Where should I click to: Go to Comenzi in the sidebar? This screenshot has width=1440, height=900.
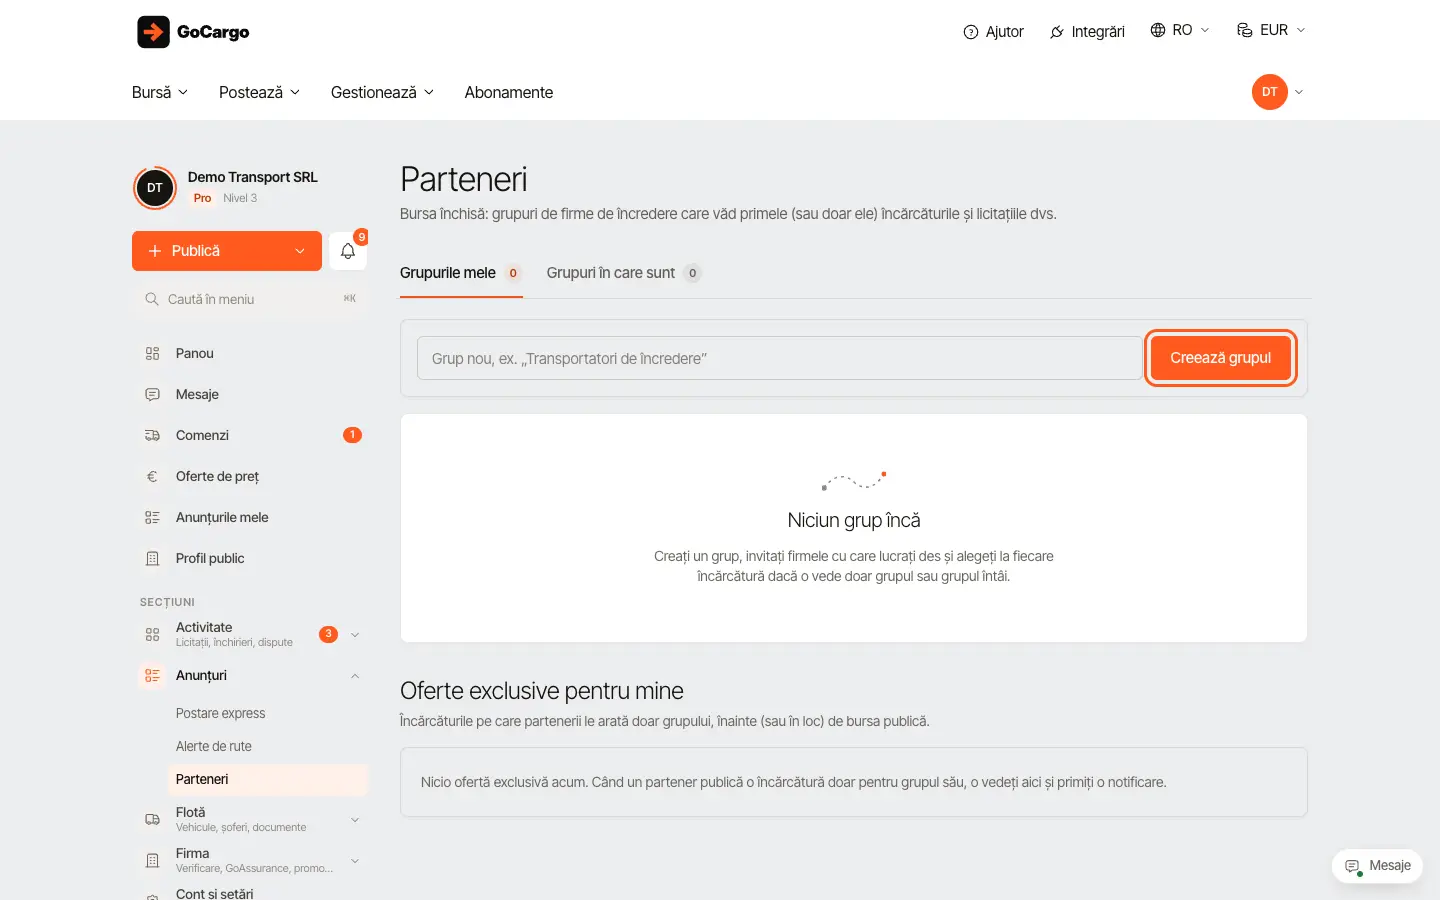(x=250, y=435)
